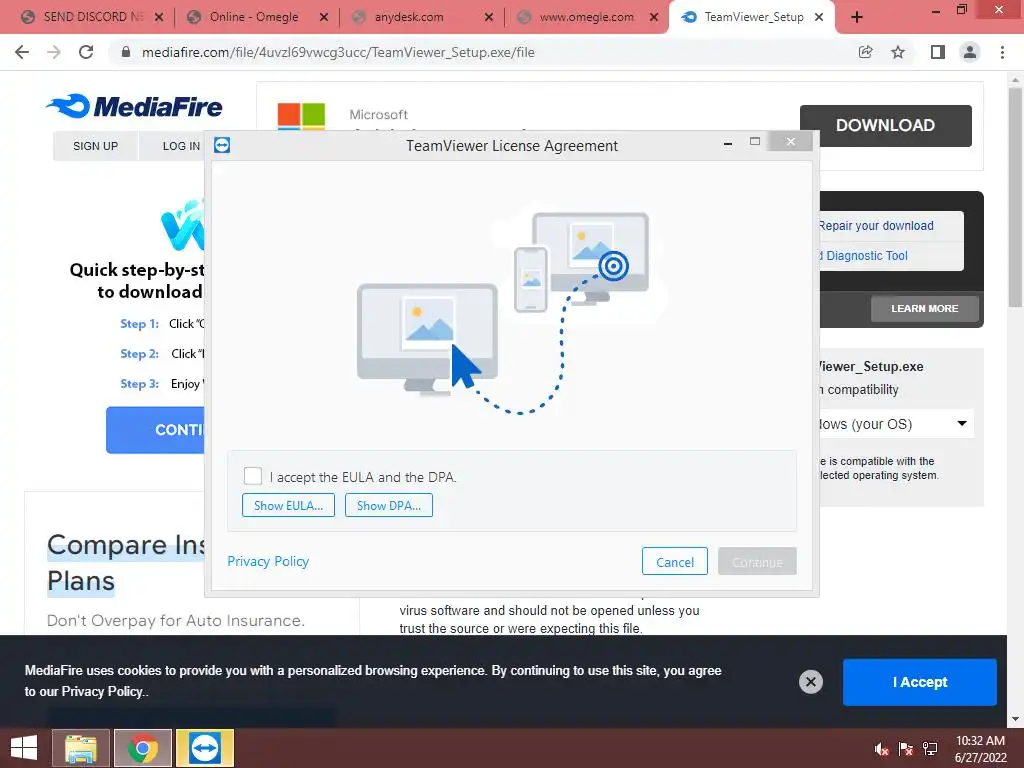1024x768 pixels.
Task: Minimize the TeamViewer License Agreement dialog
Action: [x=728, y=142]
